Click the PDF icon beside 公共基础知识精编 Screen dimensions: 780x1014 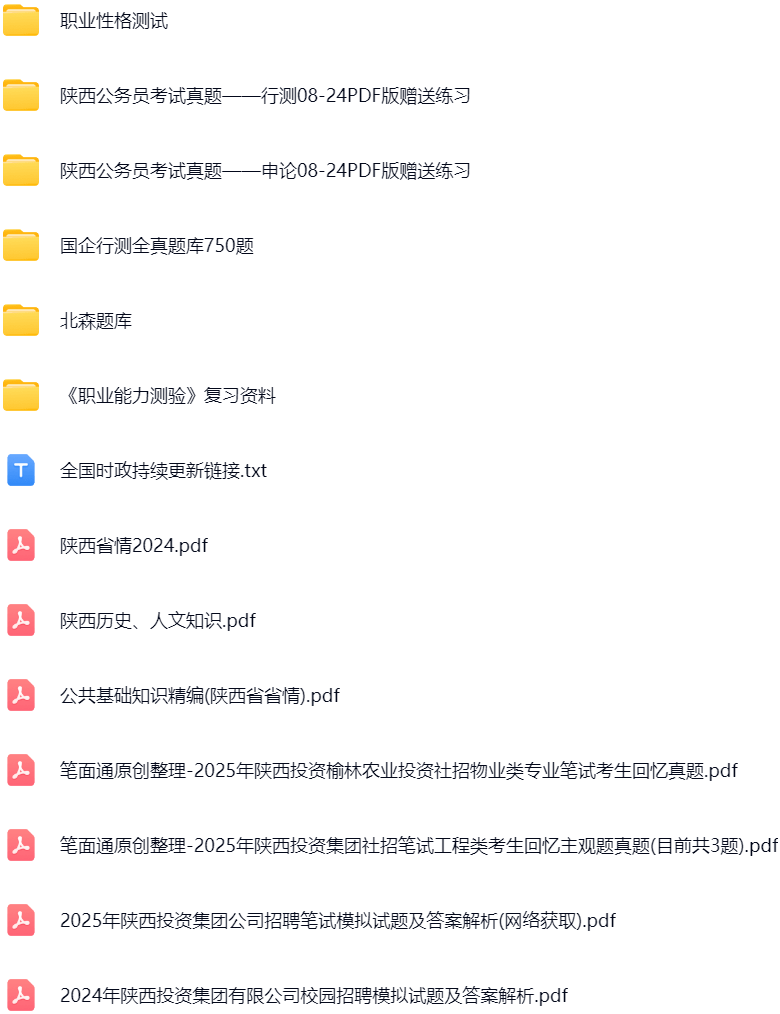pos(20,696)
